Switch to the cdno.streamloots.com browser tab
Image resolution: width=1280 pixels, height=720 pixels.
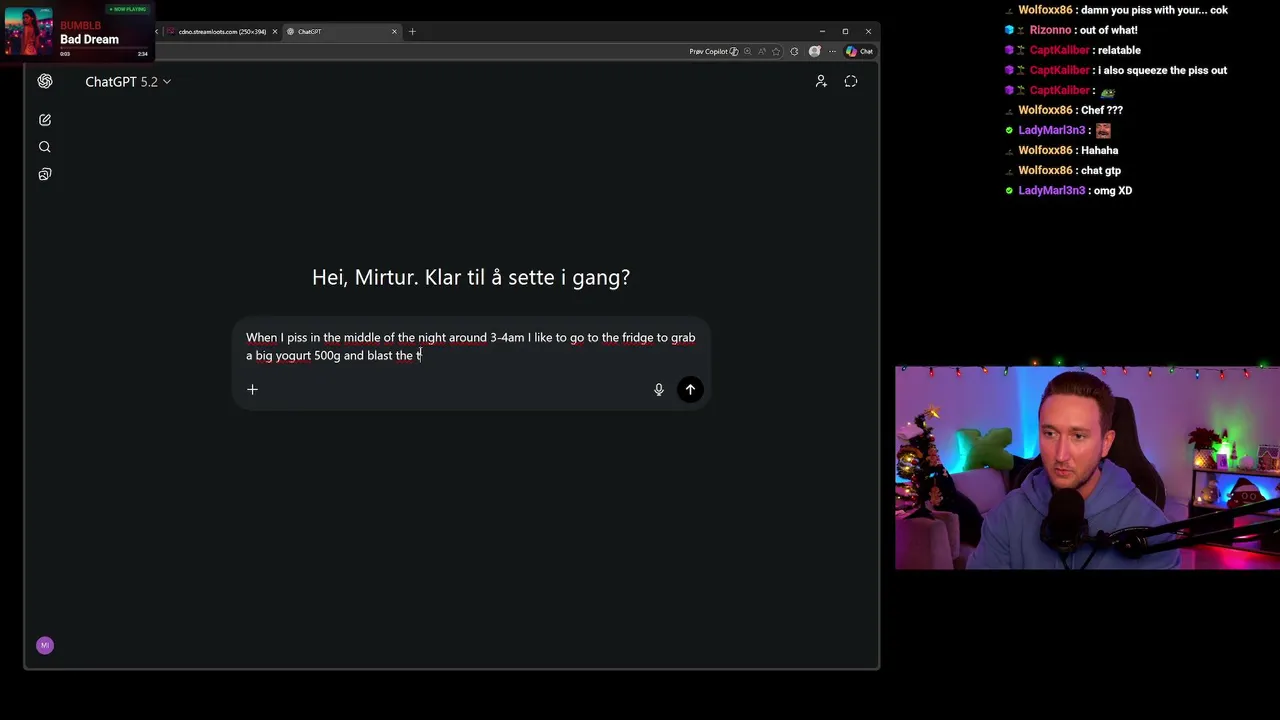[x=220, y=31]
